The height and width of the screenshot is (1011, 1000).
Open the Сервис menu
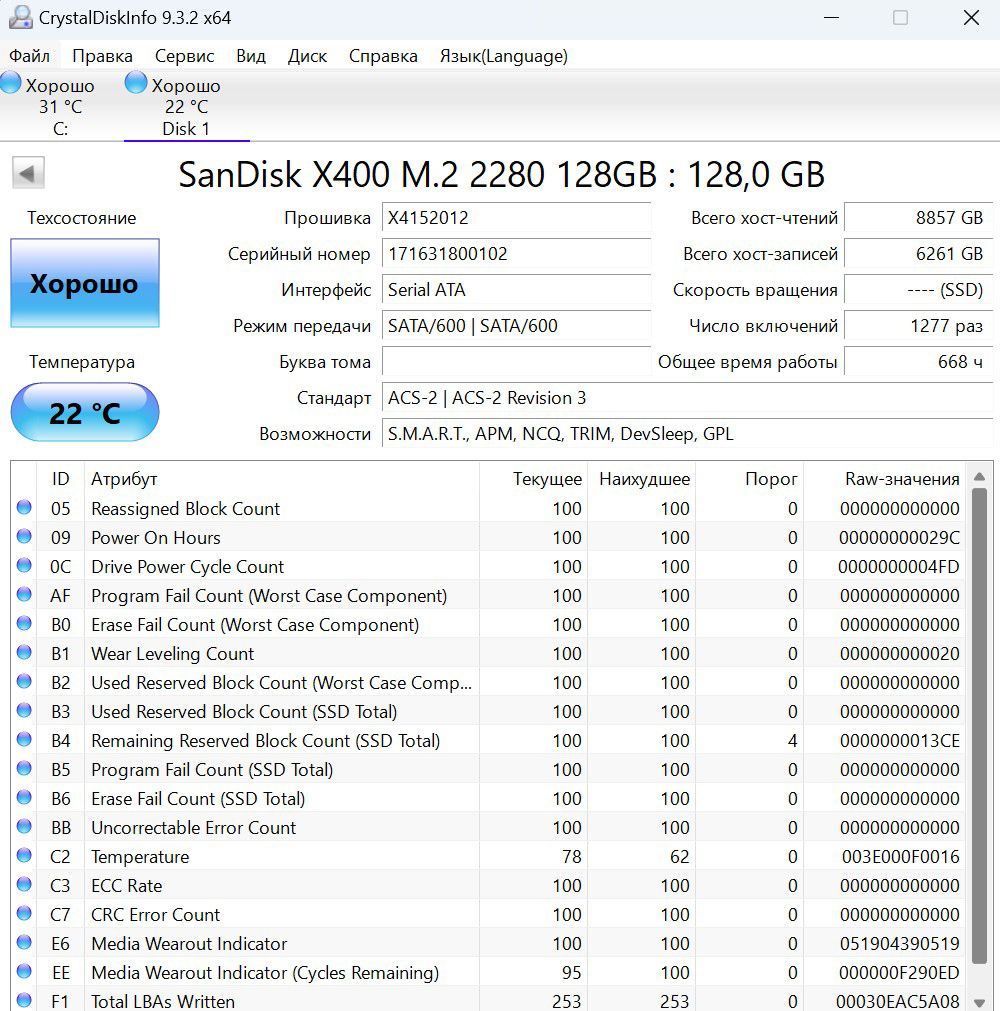(184, 56)
